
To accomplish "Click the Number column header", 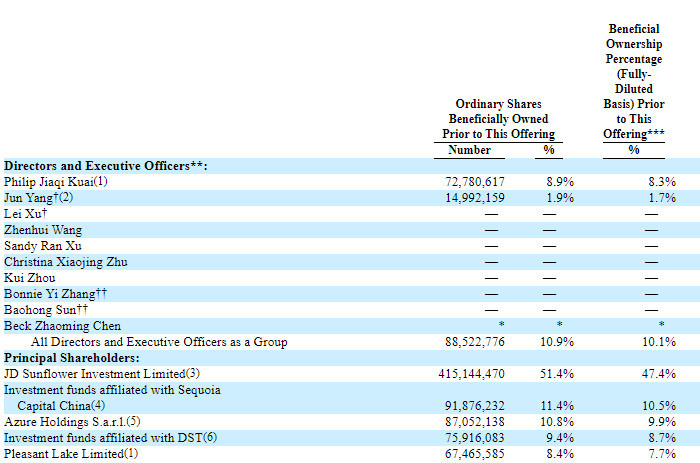I will [469, 150].
